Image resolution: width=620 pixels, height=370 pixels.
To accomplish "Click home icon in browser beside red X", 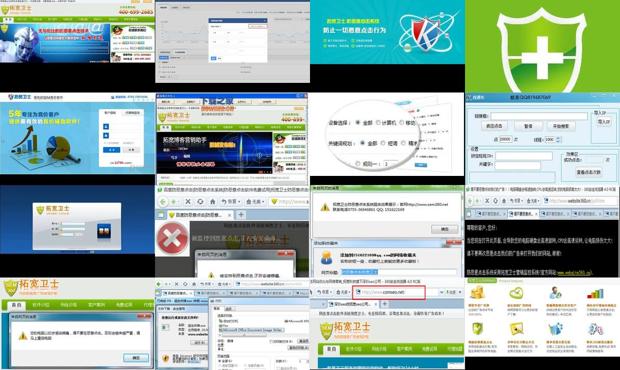I will (212, 202).
